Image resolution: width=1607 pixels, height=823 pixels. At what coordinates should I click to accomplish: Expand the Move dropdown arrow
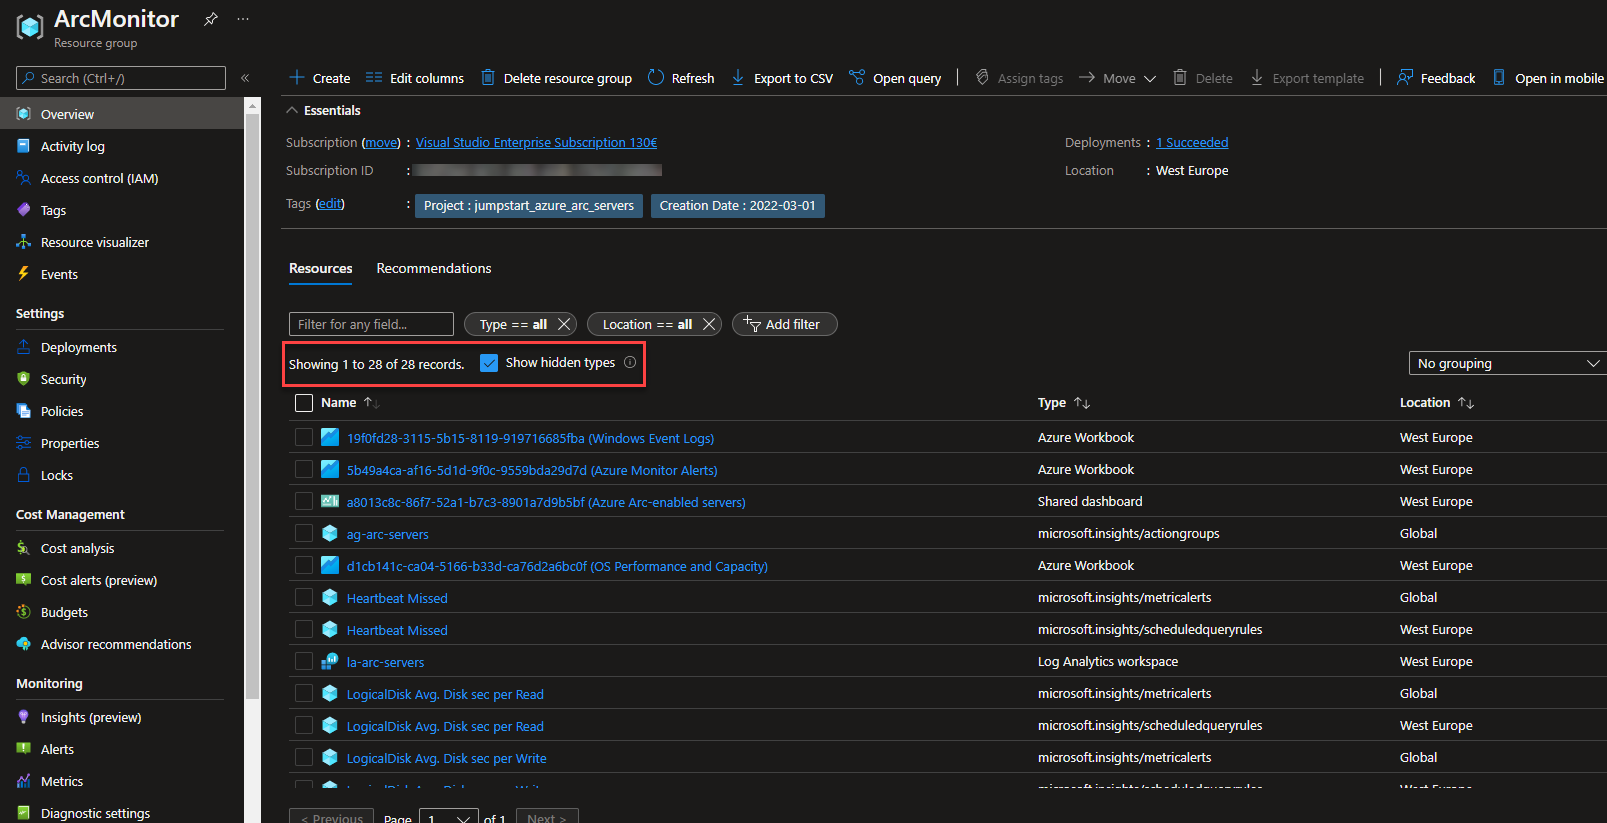[1150, 78]
